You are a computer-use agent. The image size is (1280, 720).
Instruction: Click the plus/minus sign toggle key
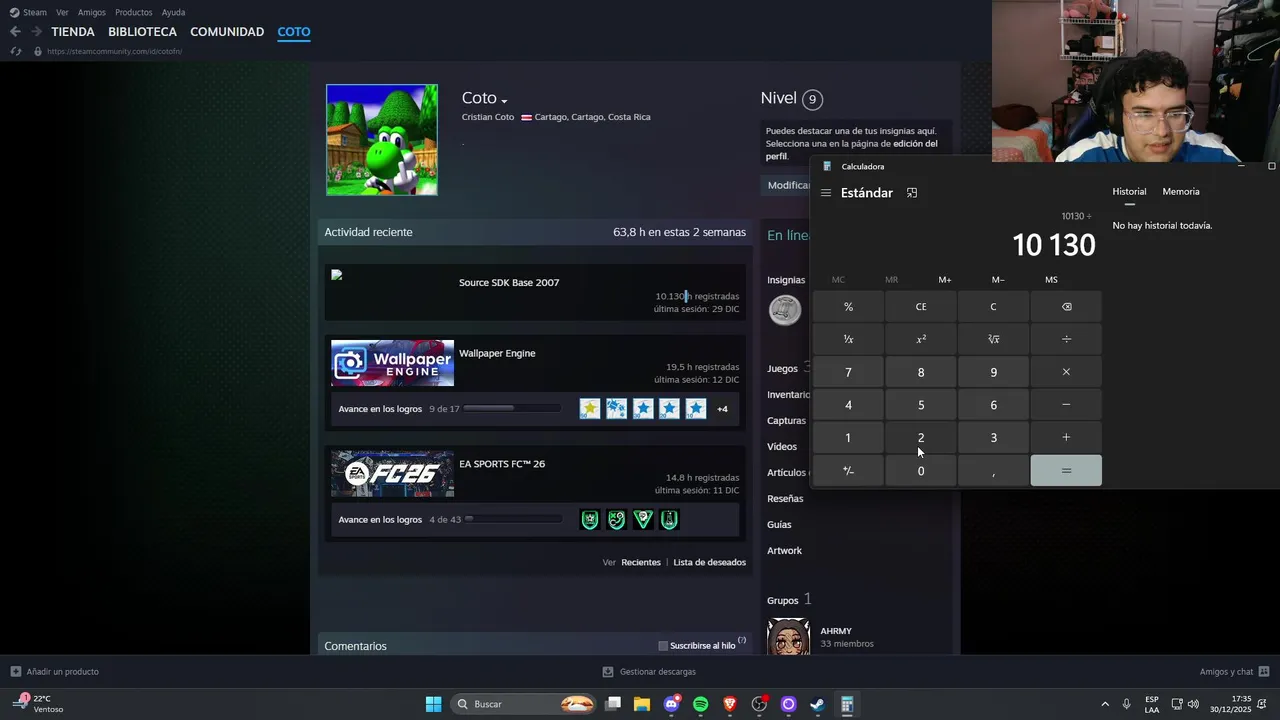pos(848,471)
